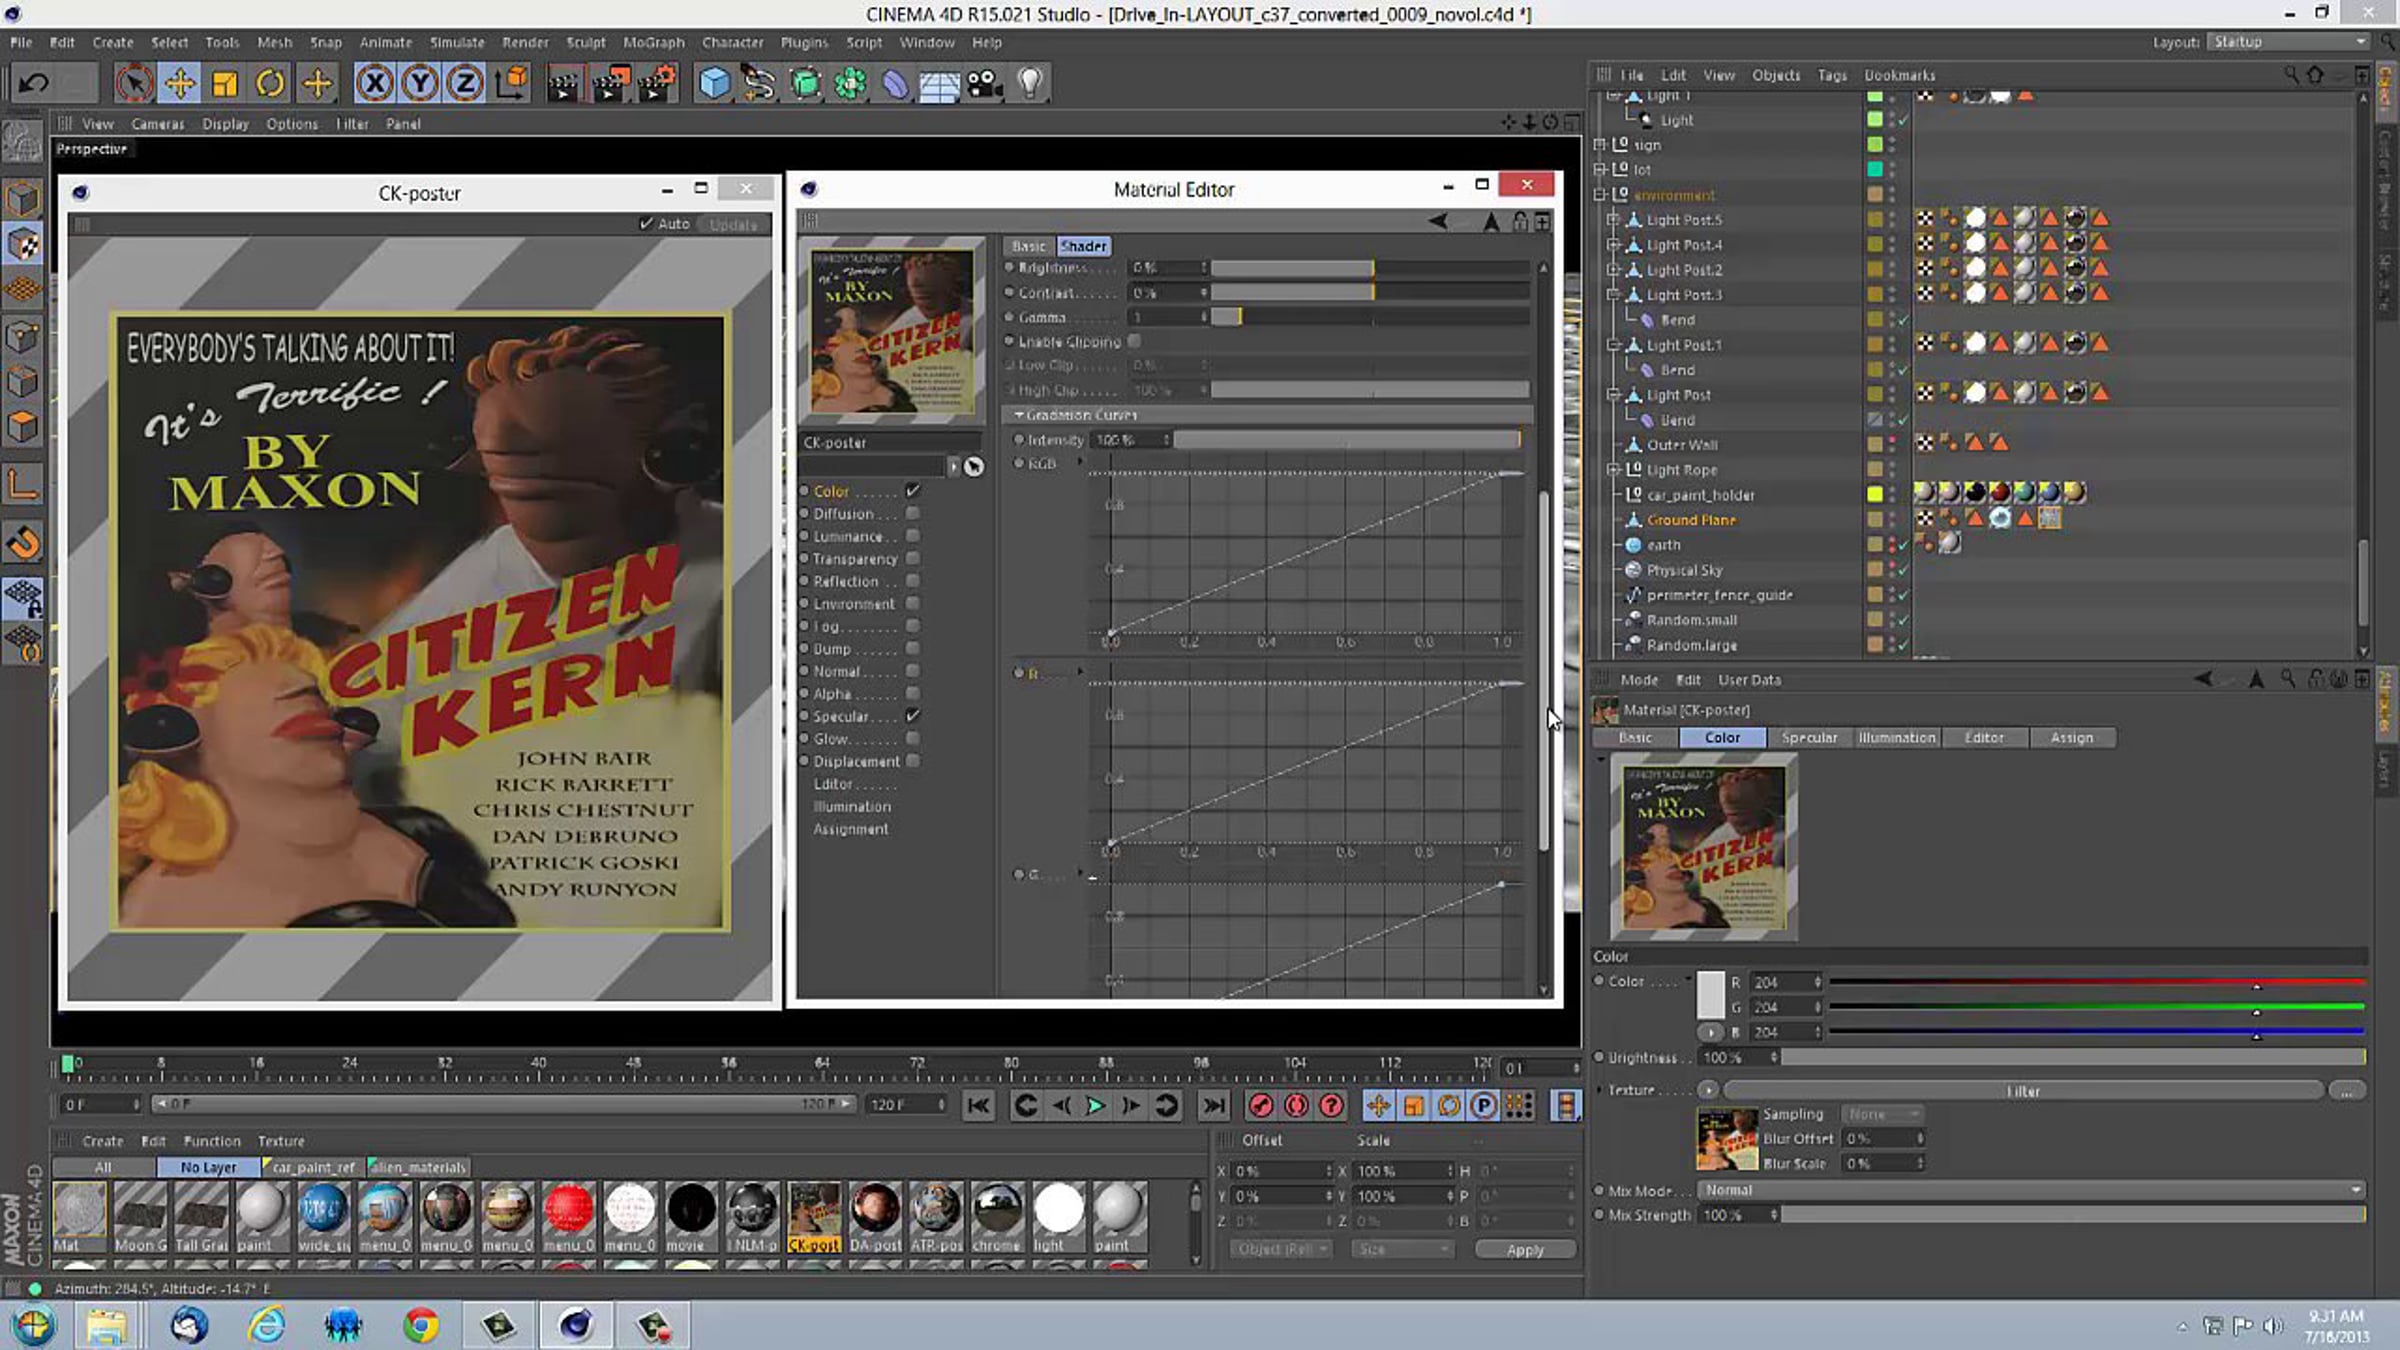
Task: Select the black movie material ball
Action: 691,1210
